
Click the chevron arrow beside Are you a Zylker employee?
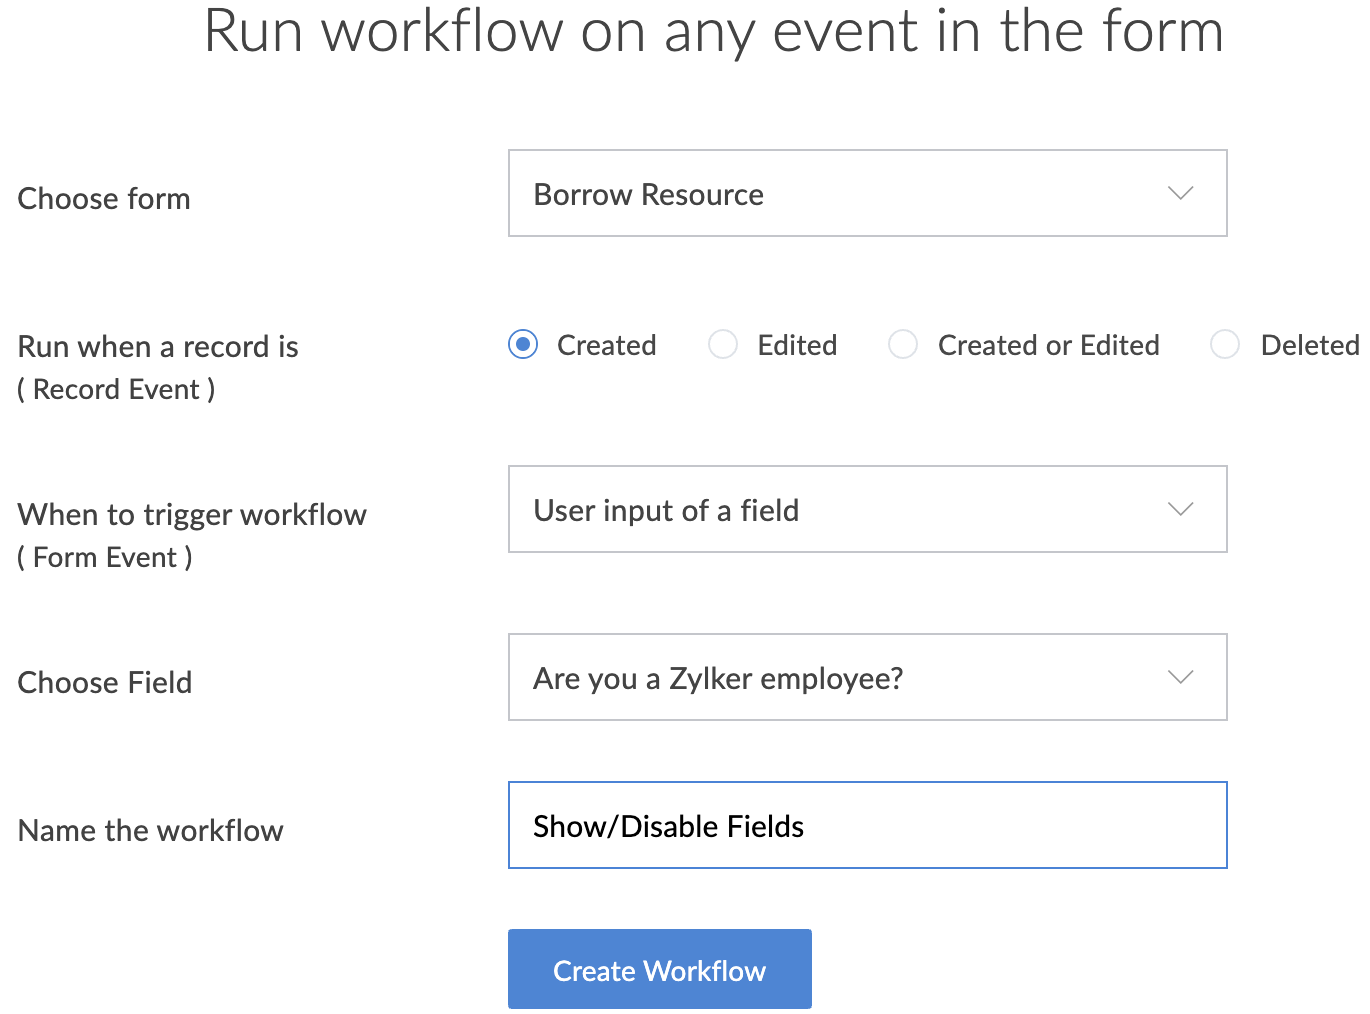[1180, 677]
